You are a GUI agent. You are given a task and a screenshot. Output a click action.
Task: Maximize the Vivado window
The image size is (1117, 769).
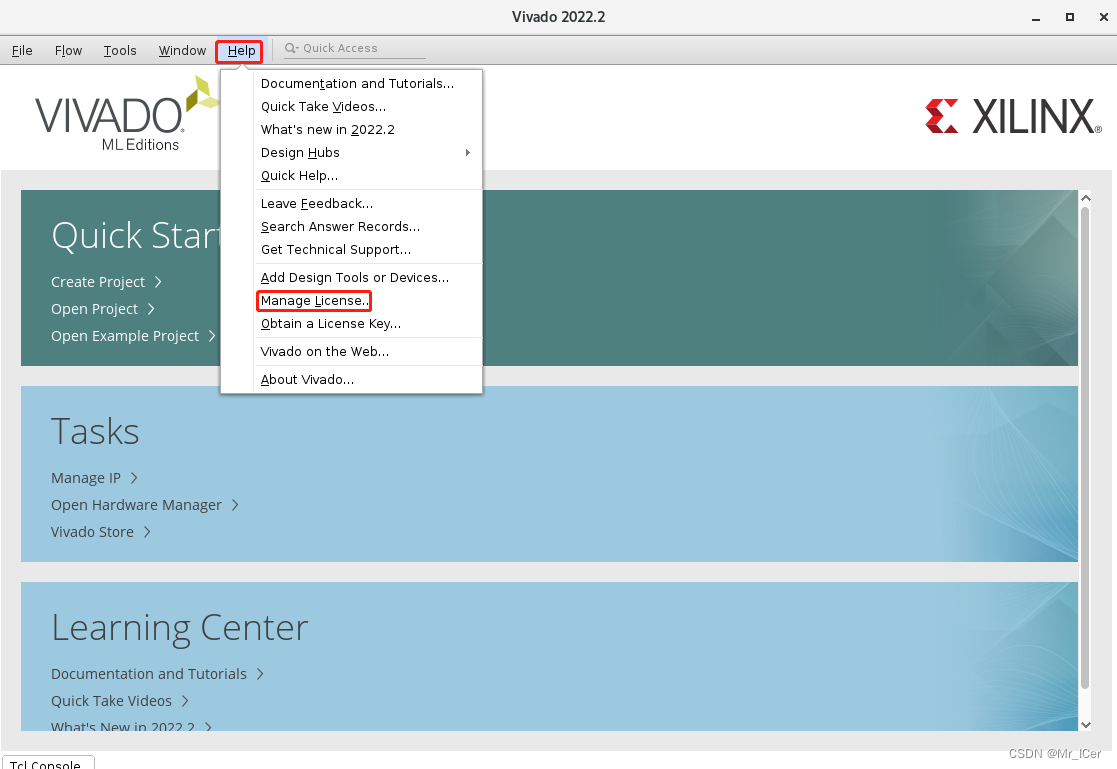click(x=1069, y=17)
